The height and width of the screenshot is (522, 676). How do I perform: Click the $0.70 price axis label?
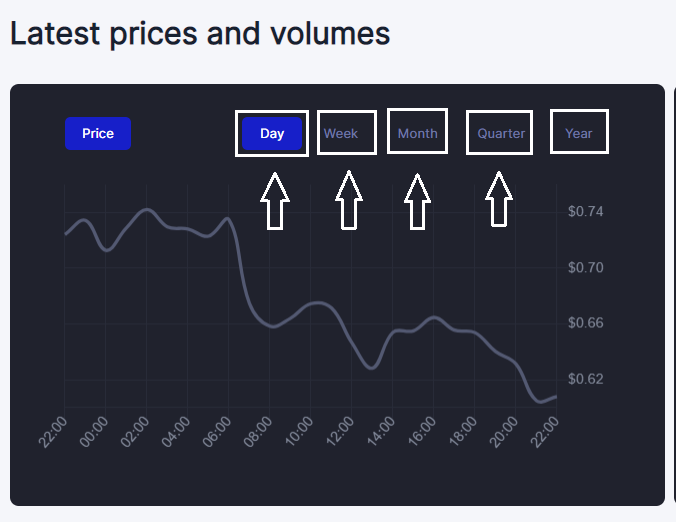[x=585, y=267]
